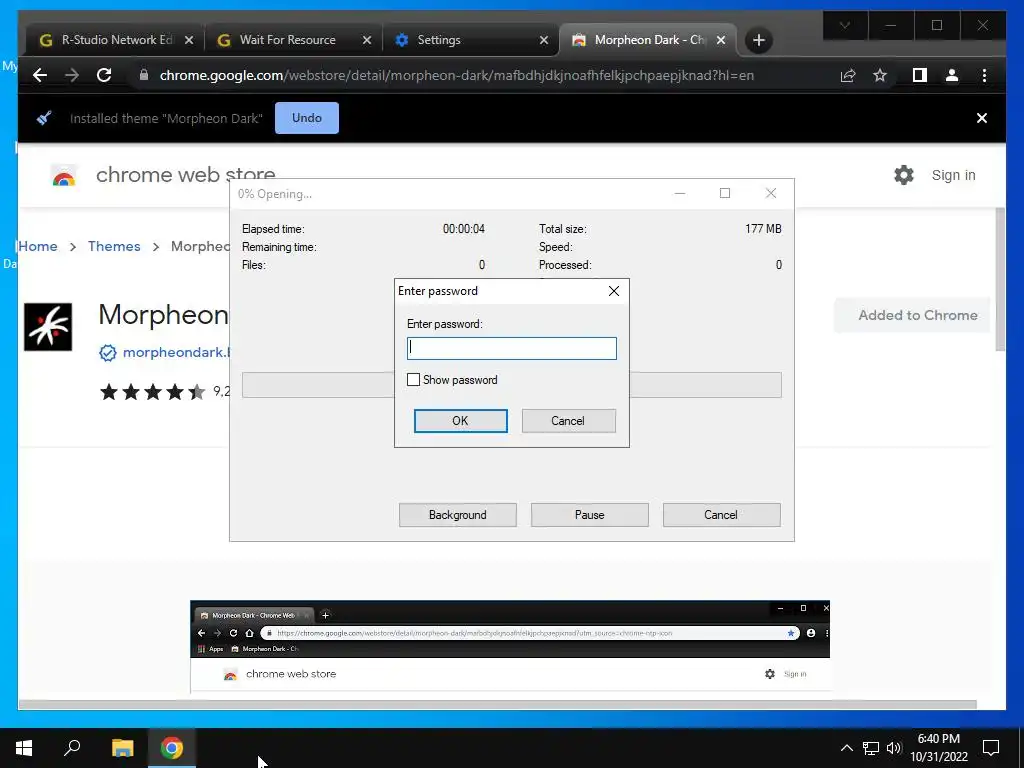Open the tab search chevron
Viewport: 1024px width, 768px height.
[x=844, y=25]
